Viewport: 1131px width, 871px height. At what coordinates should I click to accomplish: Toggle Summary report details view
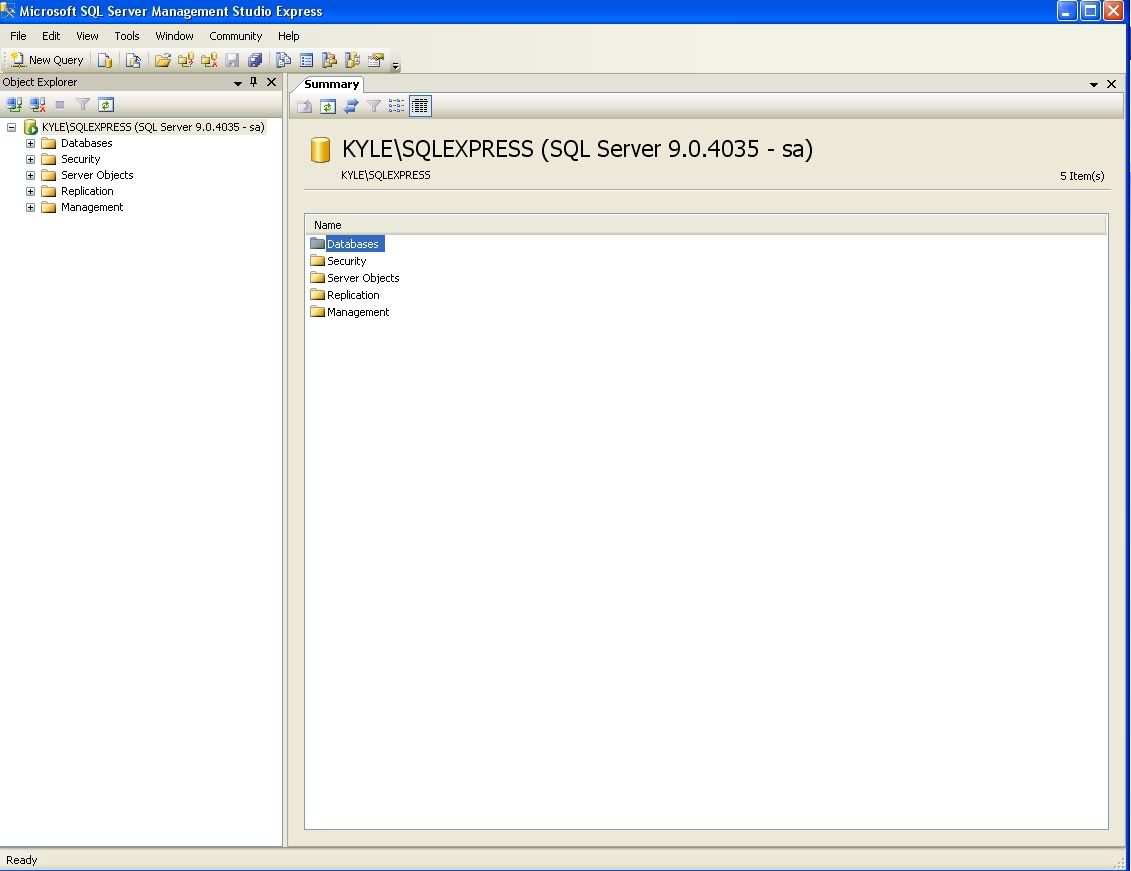tap(420, 106)
